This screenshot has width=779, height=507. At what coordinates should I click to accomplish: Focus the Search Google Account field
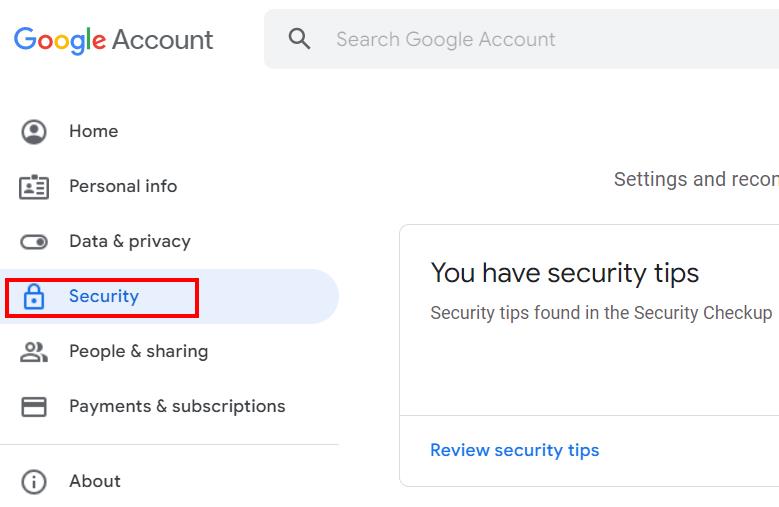point(522,39)
